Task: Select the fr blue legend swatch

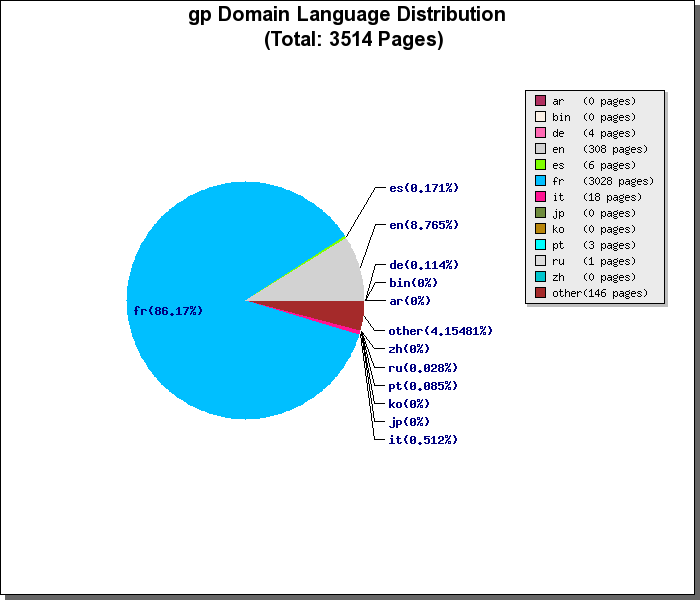Action: 540,181
